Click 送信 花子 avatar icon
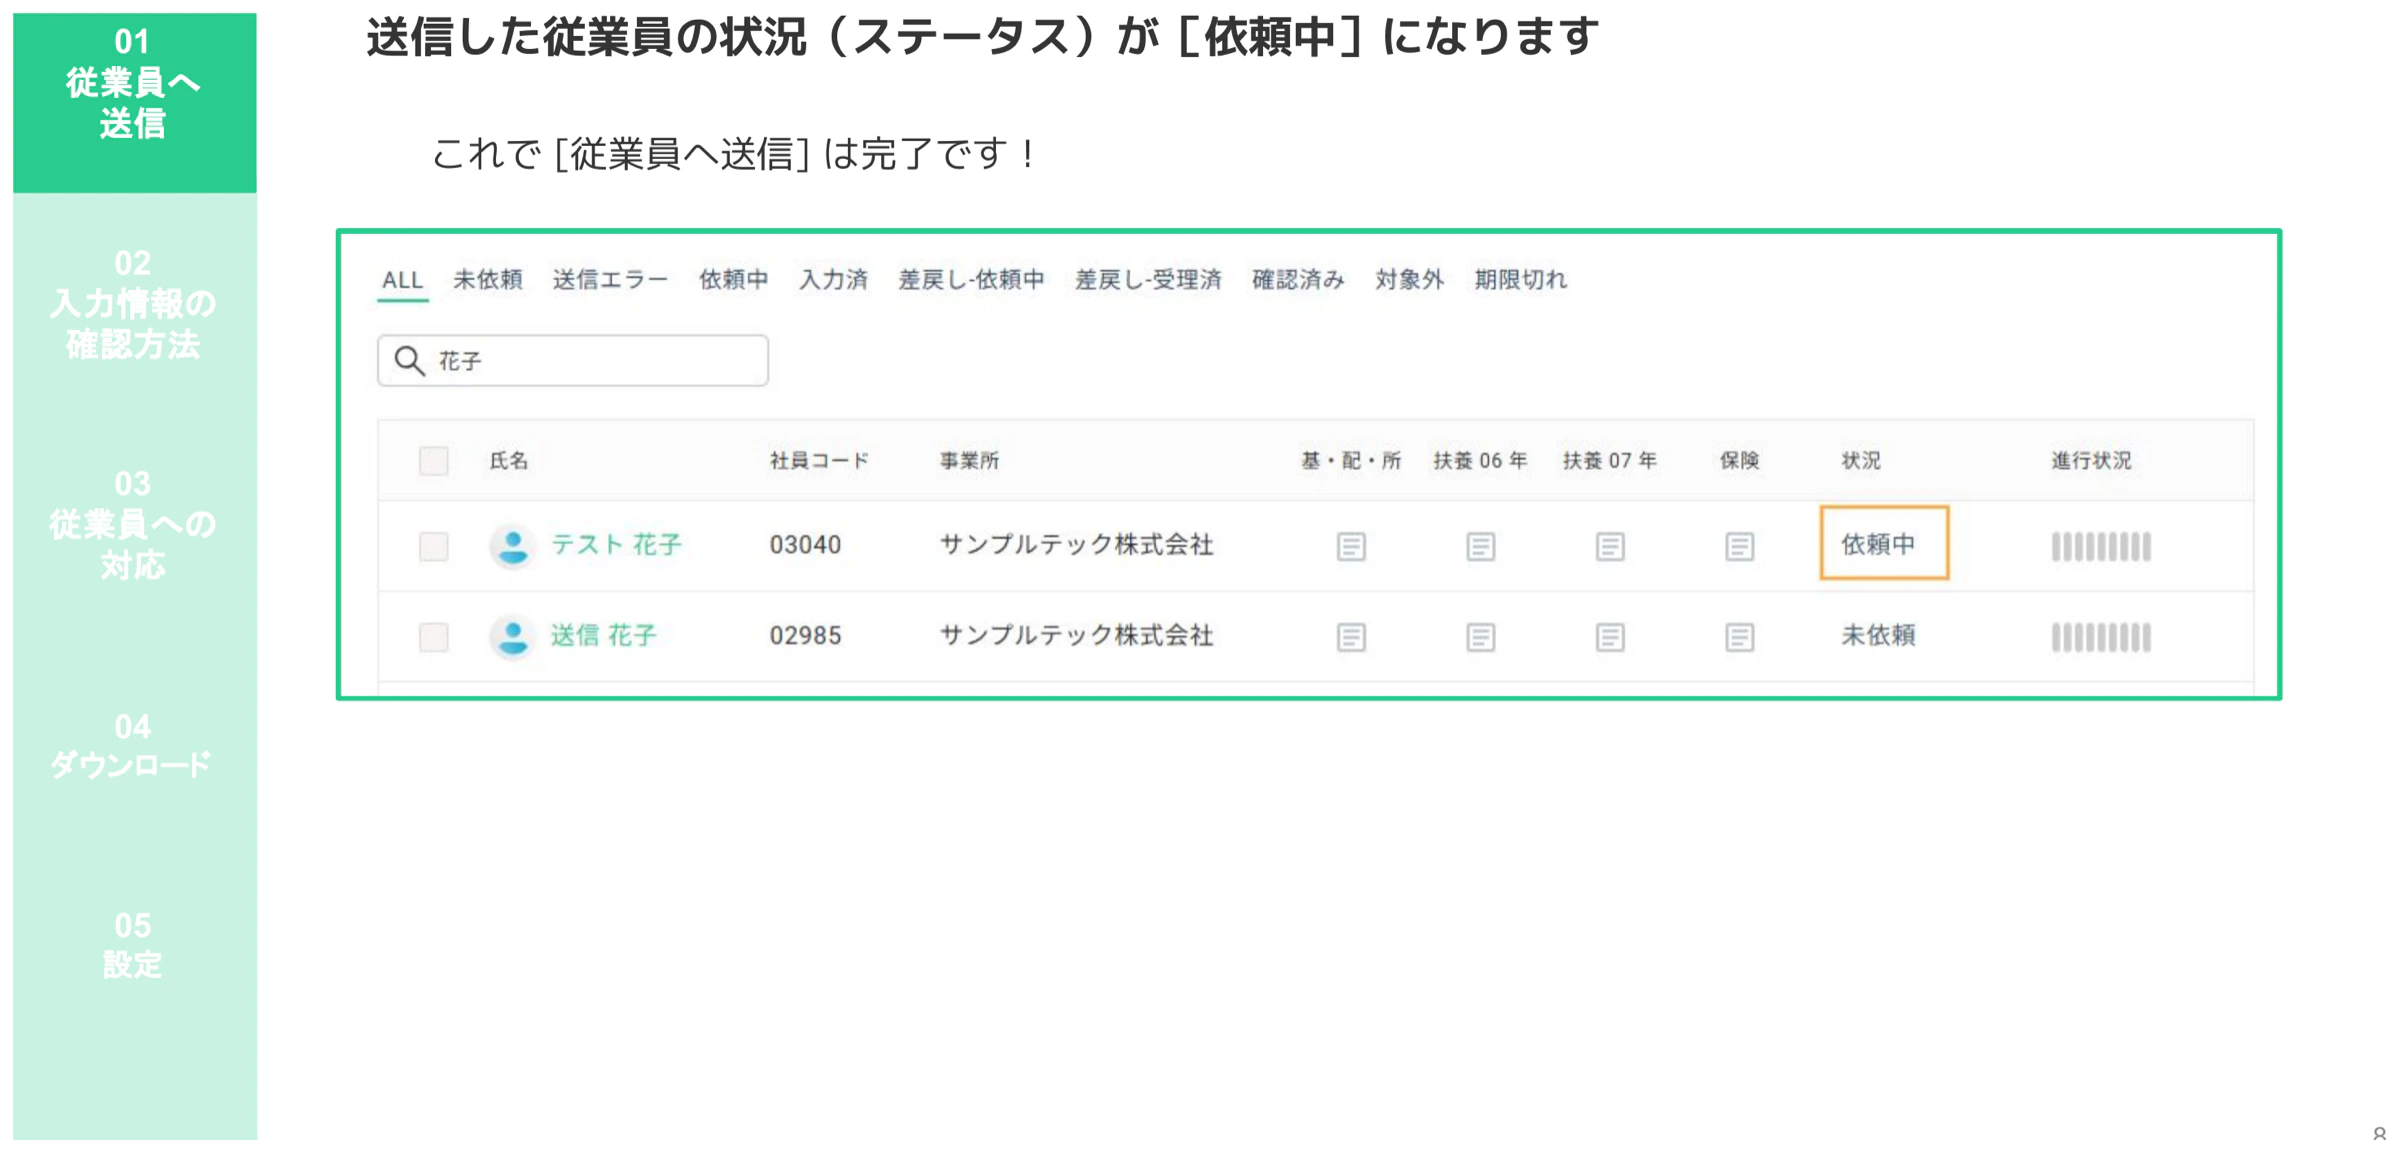This screenshot has width=2400, height=1153. [513, 637]
